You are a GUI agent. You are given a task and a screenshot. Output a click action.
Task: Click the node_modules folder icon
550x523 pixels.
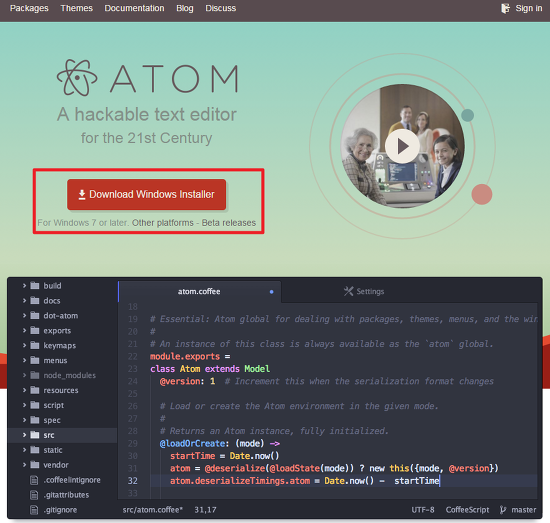tap(35, 375)
